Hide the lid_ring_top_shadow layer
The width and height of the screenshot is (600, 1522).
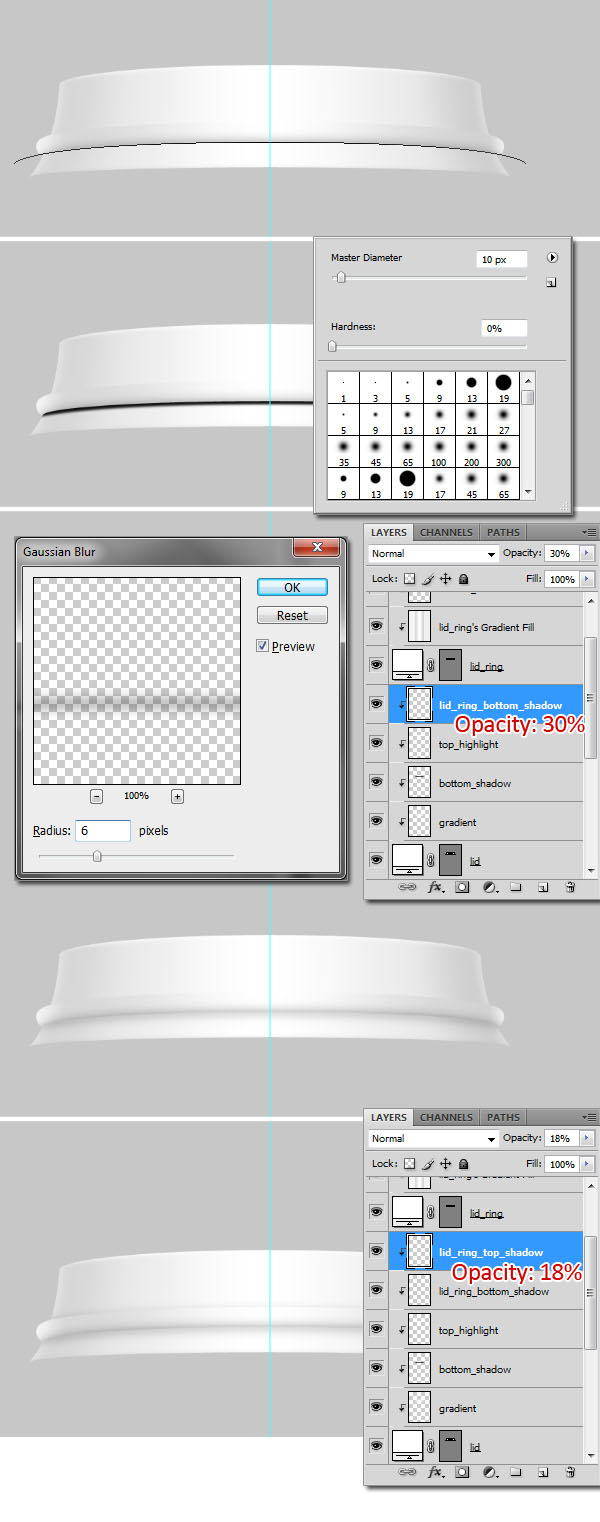pyautogui.click(x=377, y=1251)
